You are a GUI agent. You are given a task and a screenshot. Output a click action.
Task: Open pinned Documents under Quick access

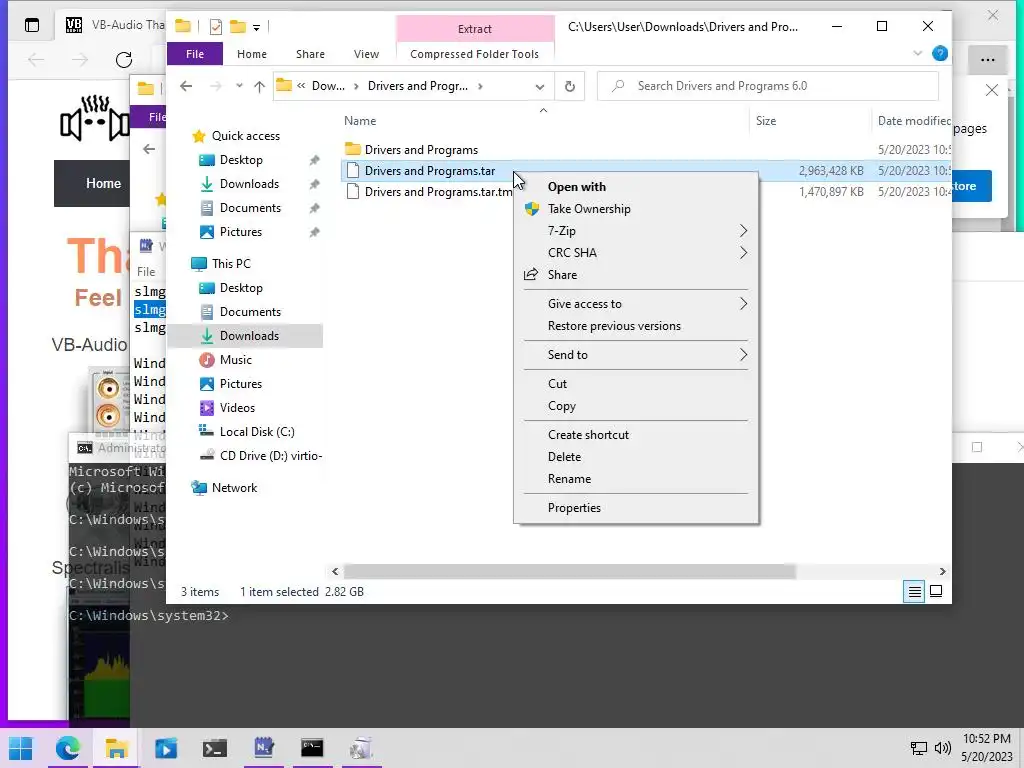click(250, 208)
